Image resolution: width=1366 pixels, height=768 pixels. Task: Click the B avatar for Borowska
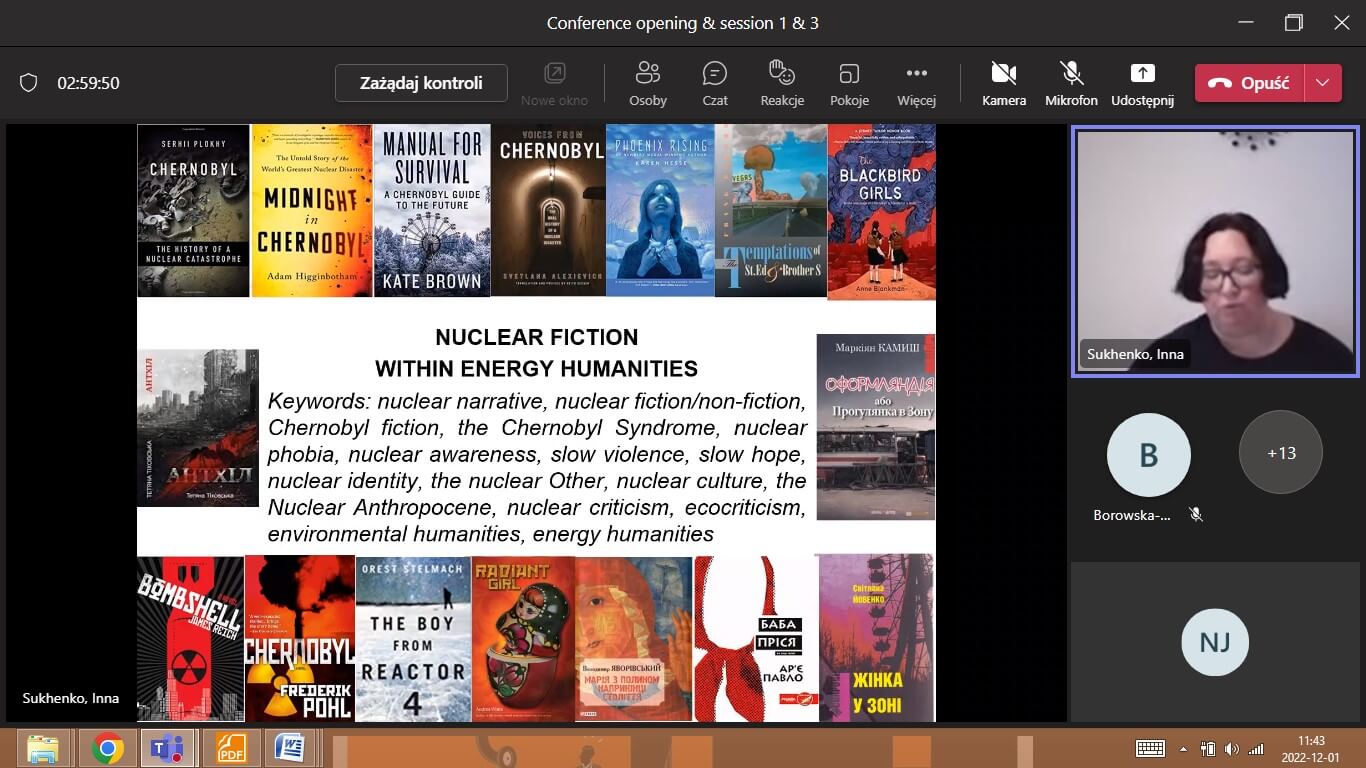pyautogui.click(x=1149, y=455)
